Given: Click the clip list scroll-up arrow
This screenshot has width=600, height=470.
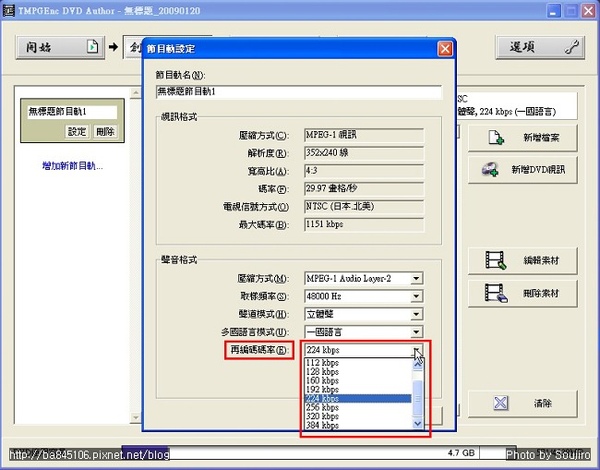Looking at the screenshot, I should [135, 93].
